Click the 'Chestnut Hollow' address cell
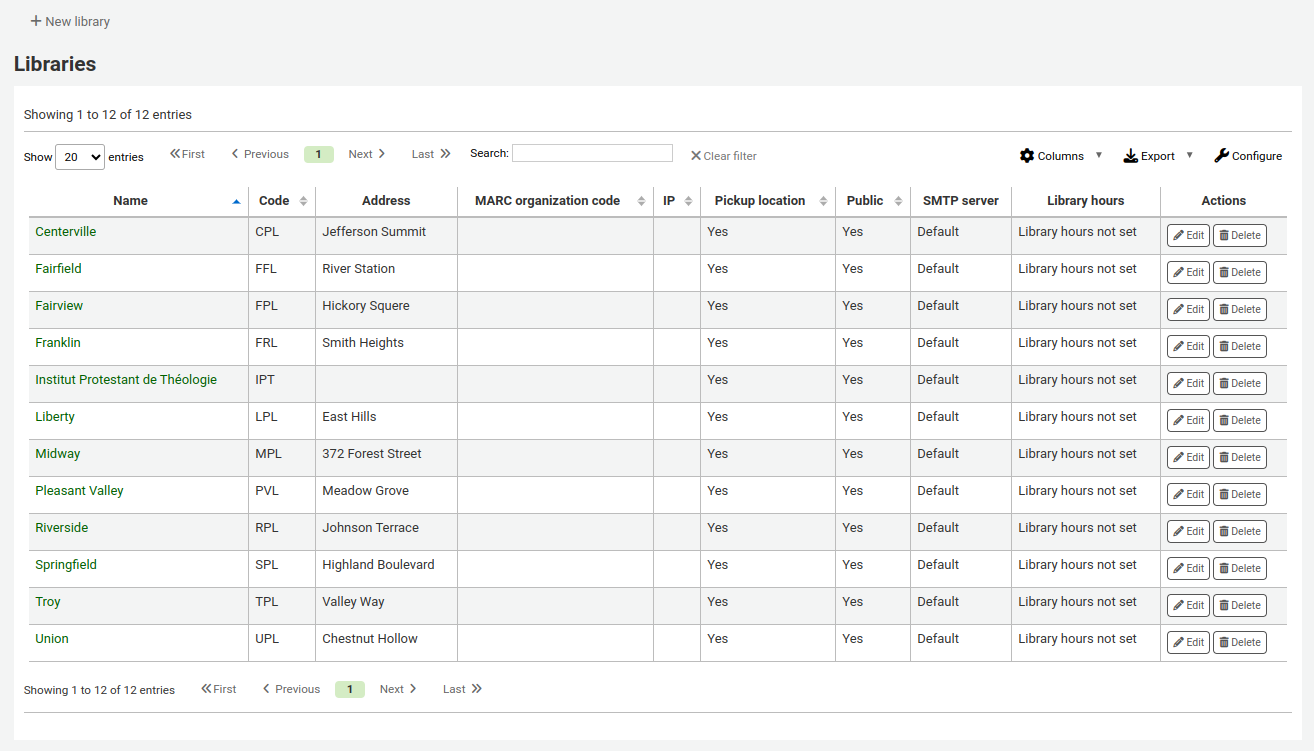Image resolution: width=1314 pixels, height=751 pixels. pos(386,643)
